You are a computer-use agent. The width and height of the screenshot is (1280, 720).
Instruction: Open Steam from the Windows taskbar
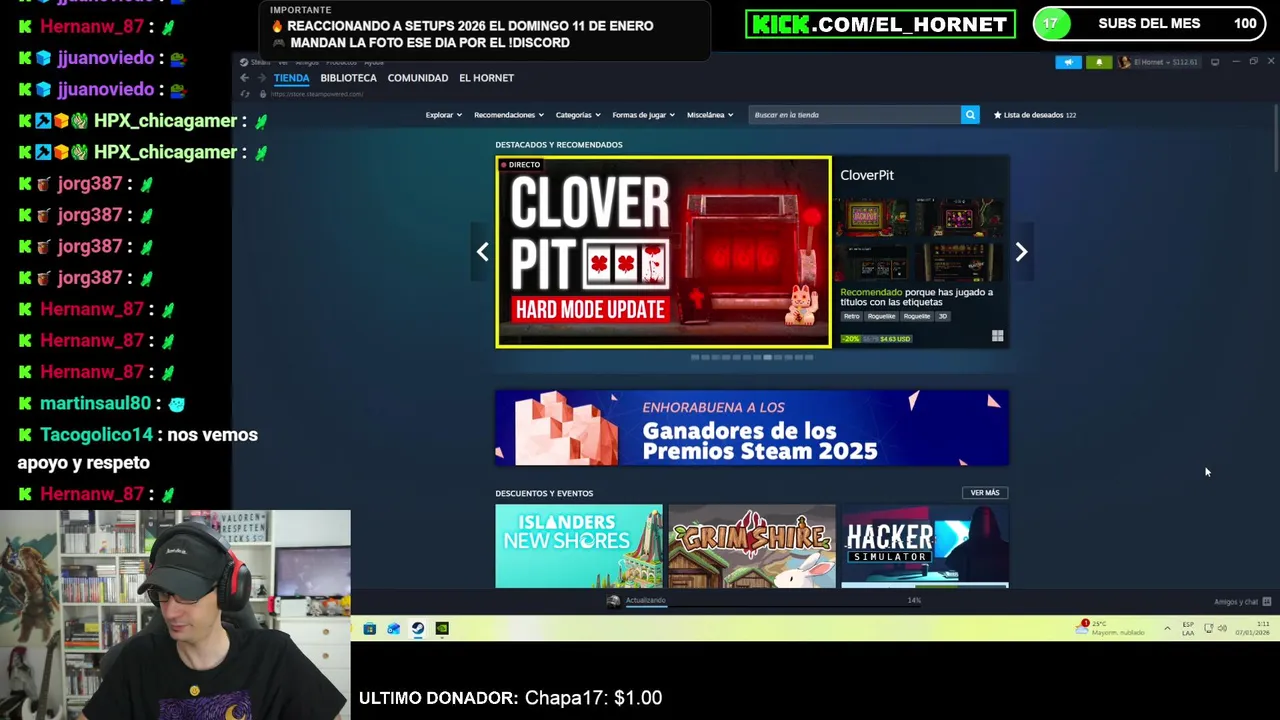418,629
